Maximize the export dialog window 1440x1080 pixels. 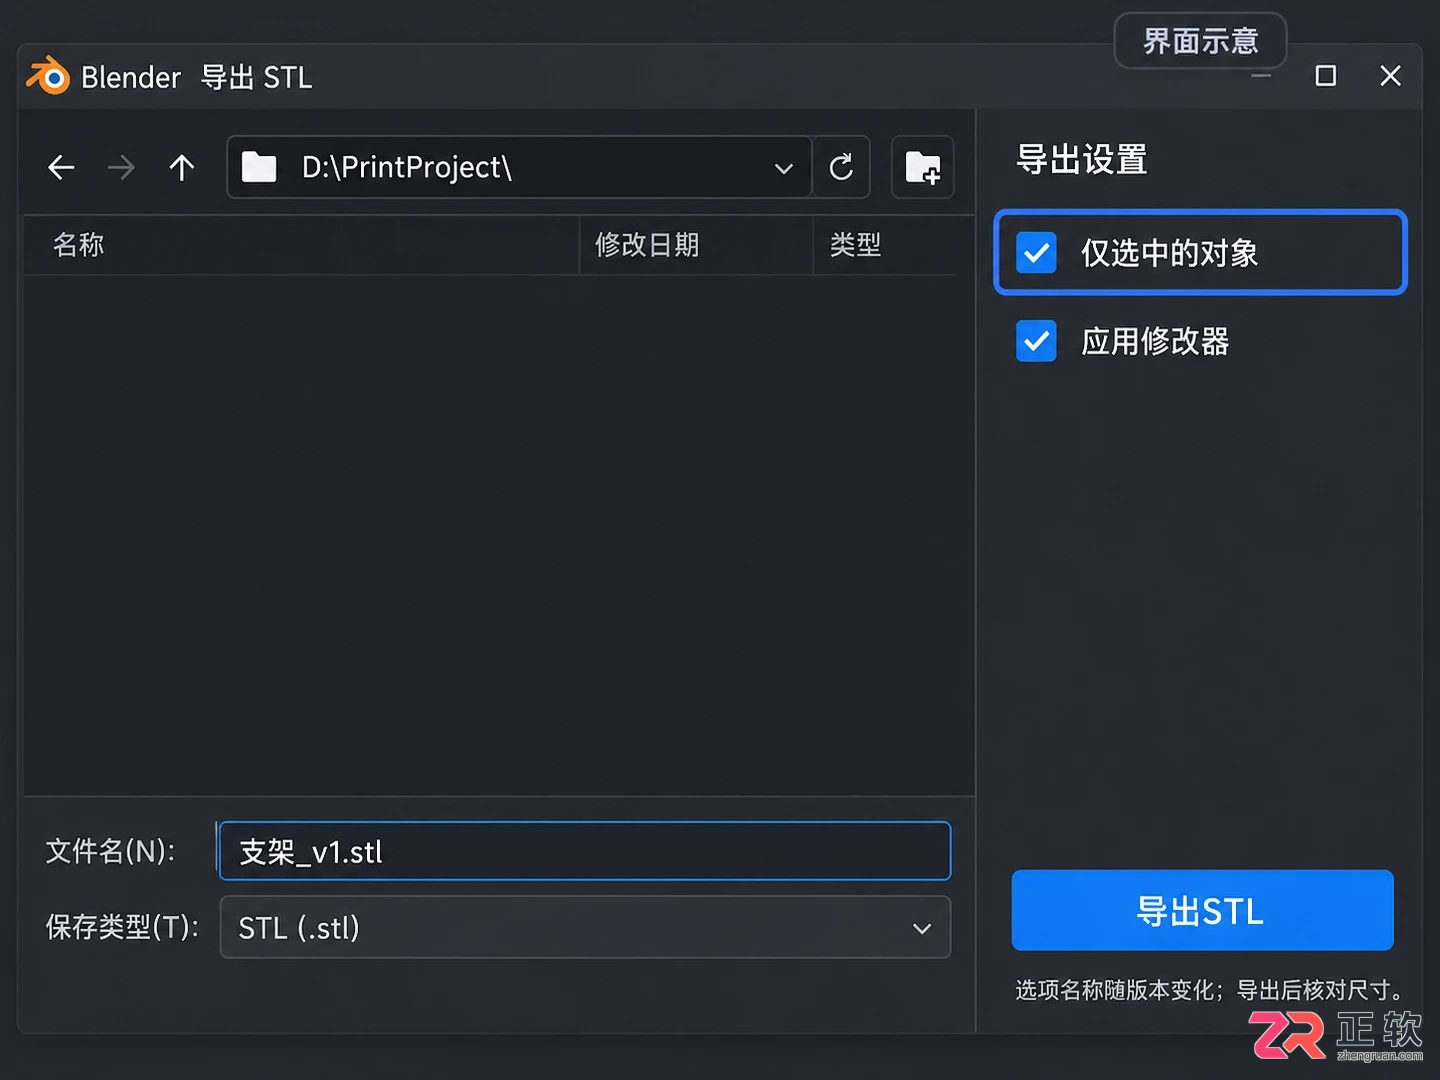click(x=1326, y=76)
